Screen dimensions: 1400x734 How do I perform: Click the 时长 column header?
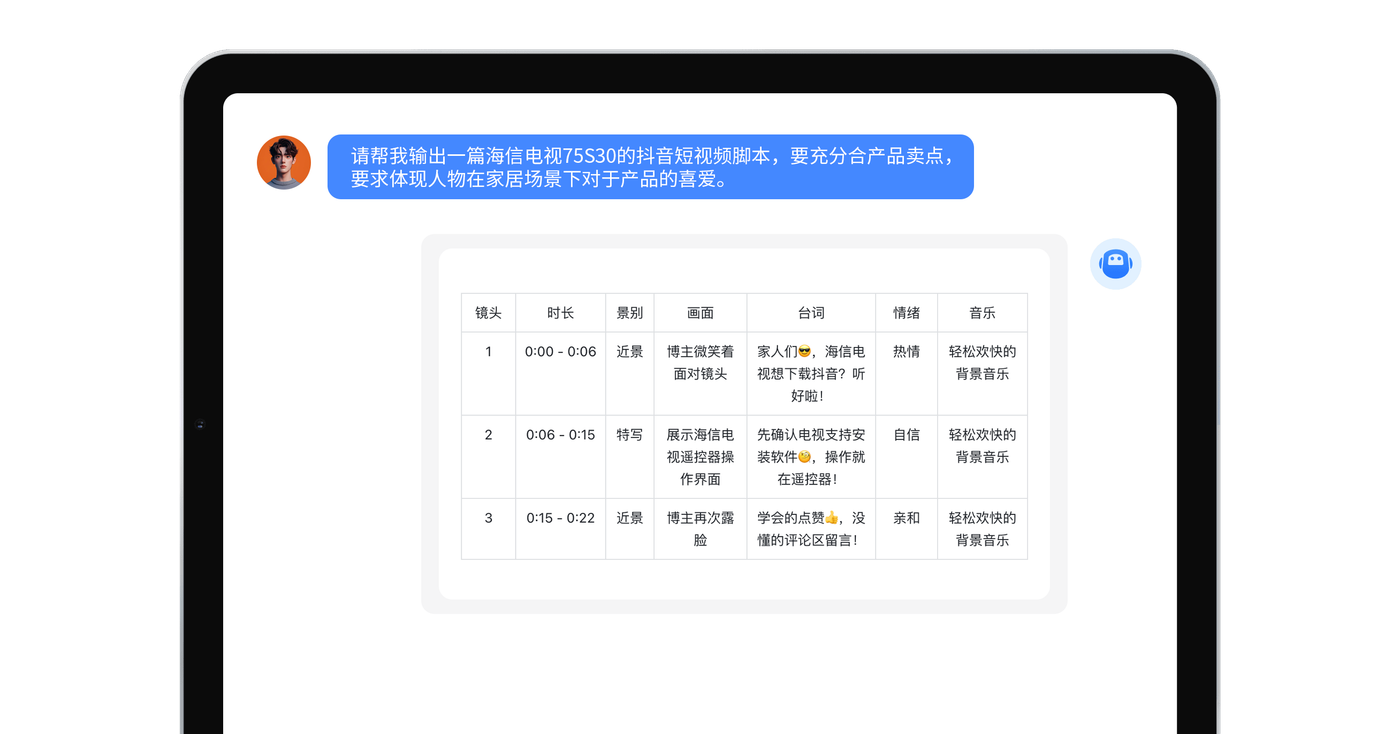[560, 313]
